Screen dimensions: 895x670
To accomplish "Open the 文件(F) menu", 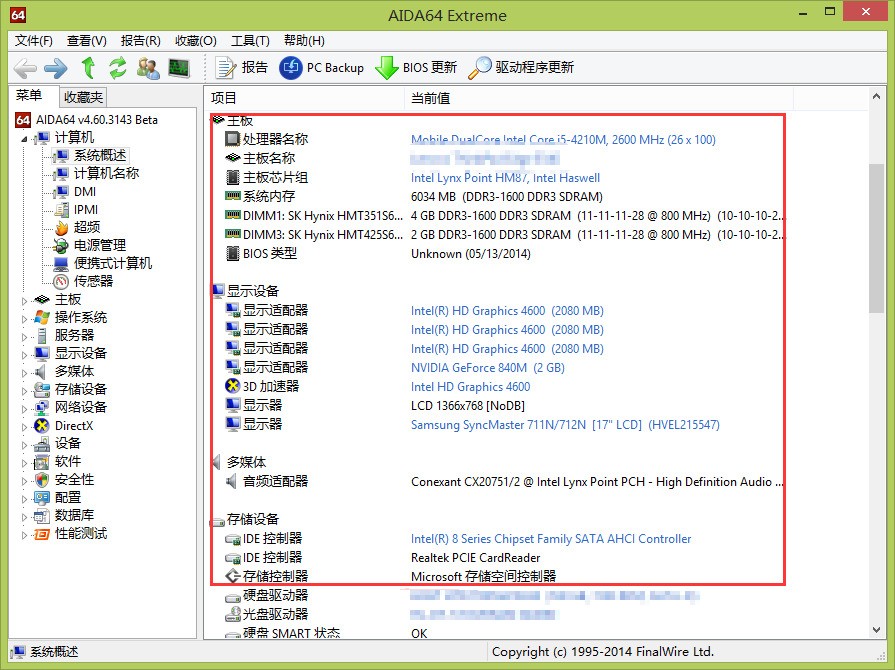I will pos(34,41).
